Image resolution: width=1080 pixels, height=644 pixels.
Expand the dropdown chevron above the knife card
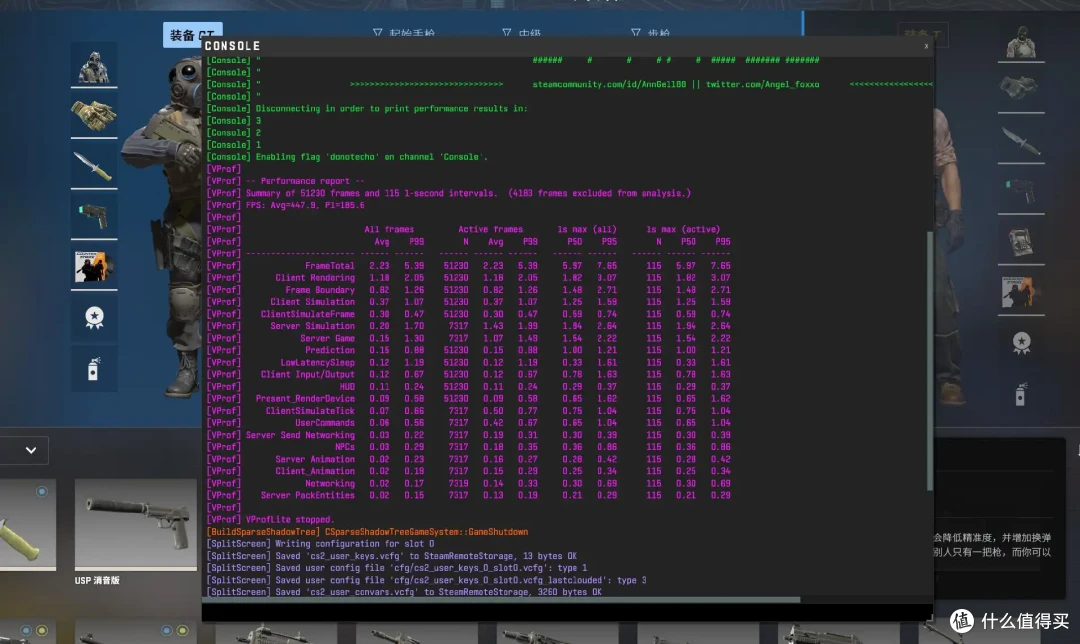(x=30, y=450)
